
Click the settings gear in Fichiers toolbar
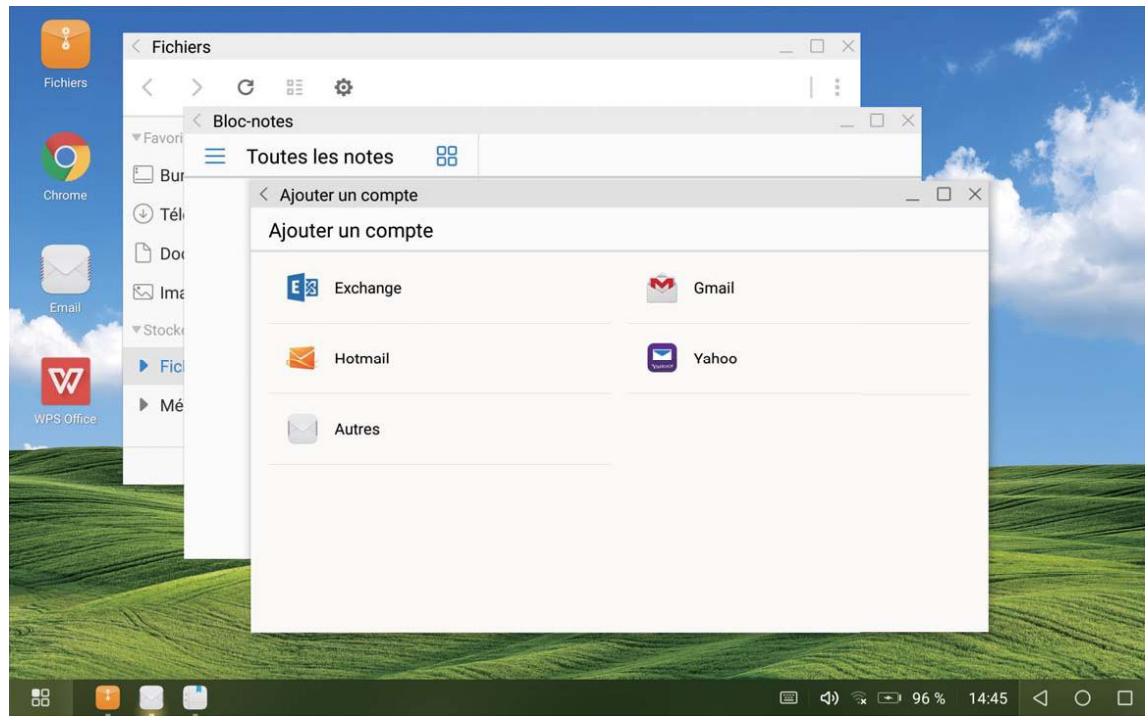tap(341, 88)
